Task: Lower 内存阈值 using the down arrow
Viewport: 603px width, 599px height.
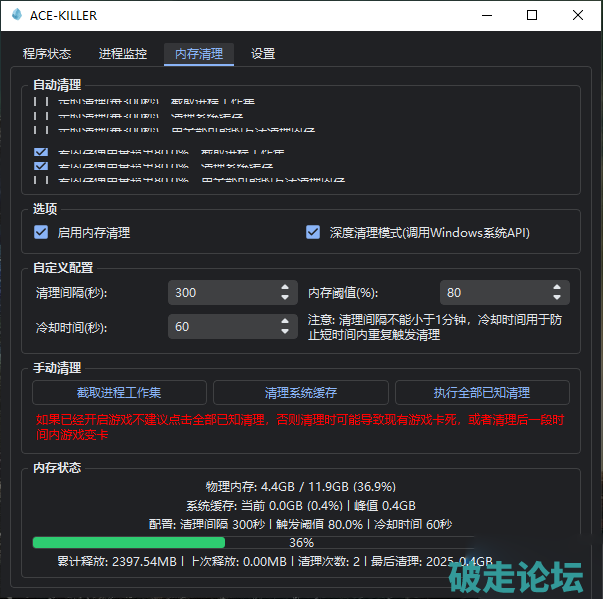Action: tap(557, 298)
